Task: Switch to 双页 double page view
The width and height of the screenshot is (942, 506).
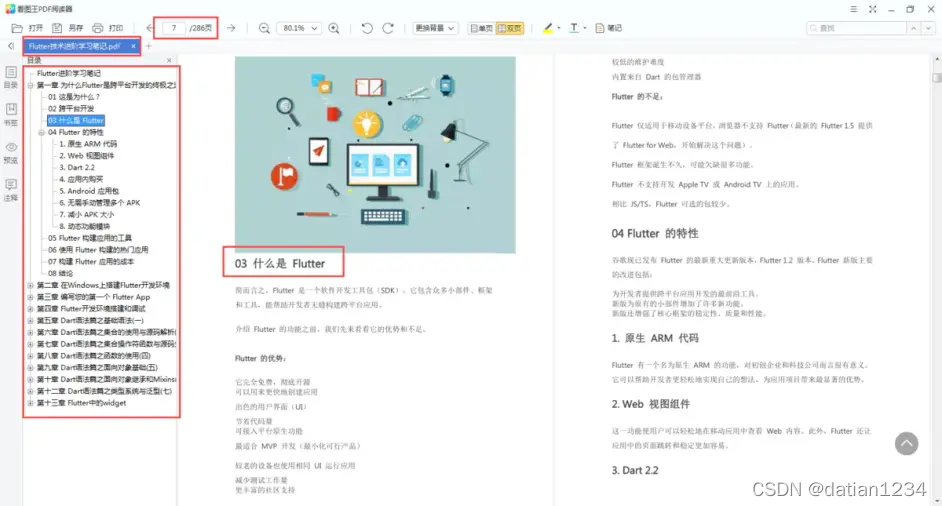Action: point(509,28)
